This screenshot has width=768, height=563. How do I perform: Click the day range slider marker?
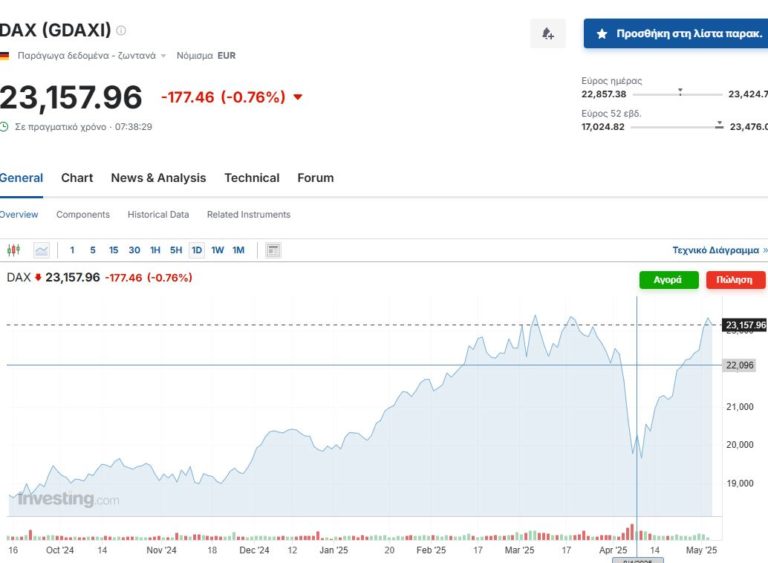click(680, 92)
